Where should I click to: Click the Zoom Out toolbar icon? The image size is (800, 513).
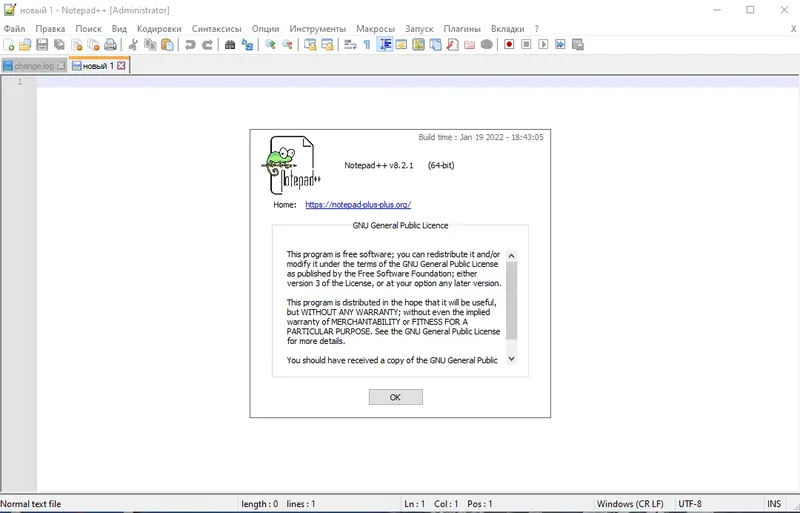[287, 45]
